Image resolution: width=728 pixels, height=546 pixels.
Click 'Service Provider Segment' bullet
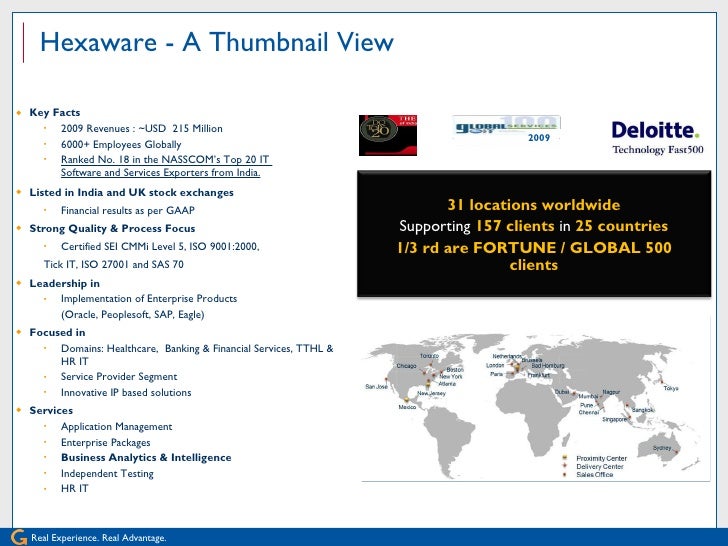click(x=119, y=377)
